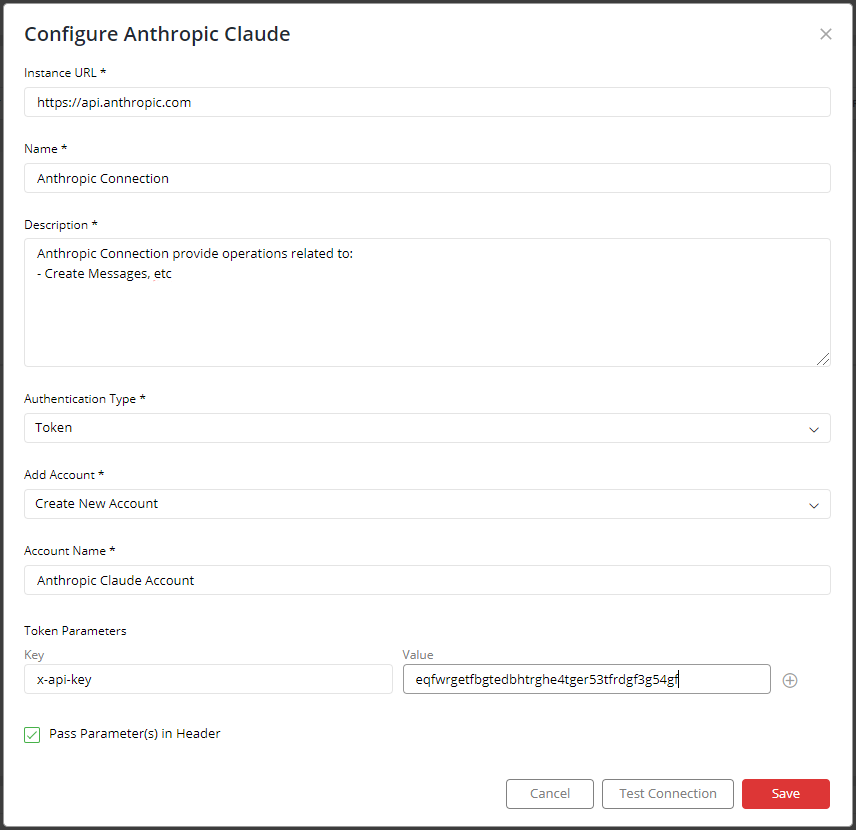Focus the Instance URL input field
Image resolution: width=856 pixels, height=830 pixels.
point(427,102)
